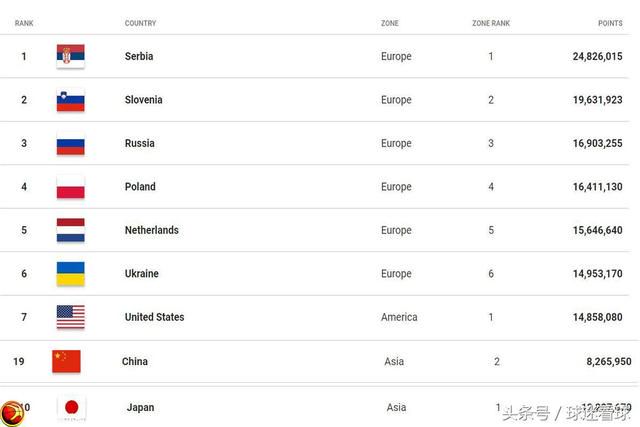The height and width of the screenshot is (427, 640).
Task: Select the China flag icon
Action: pyautogui.click(x=66, y=361)
